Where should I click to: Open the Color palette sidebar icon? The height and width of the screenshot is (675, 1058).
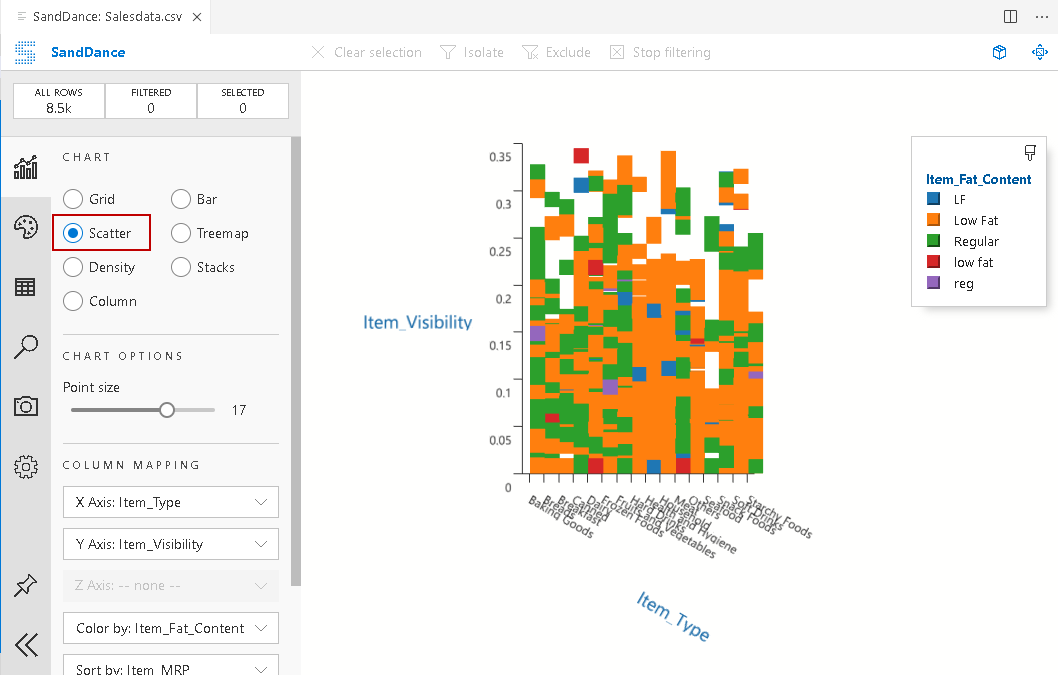[x=26, y=227]
